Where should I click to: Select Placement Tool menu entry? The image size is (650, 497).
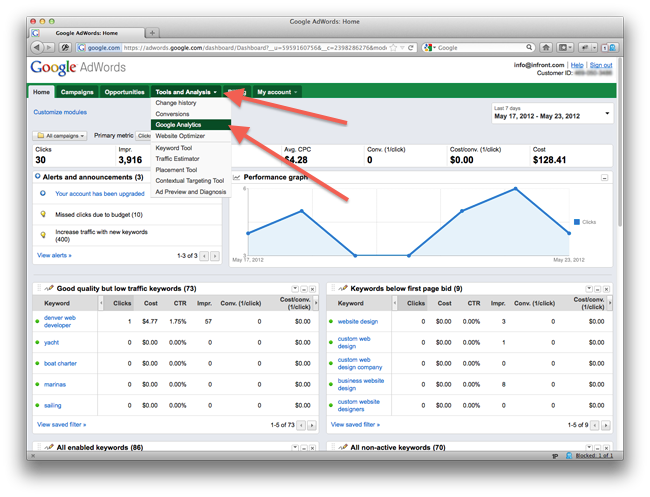coord(176,170)
